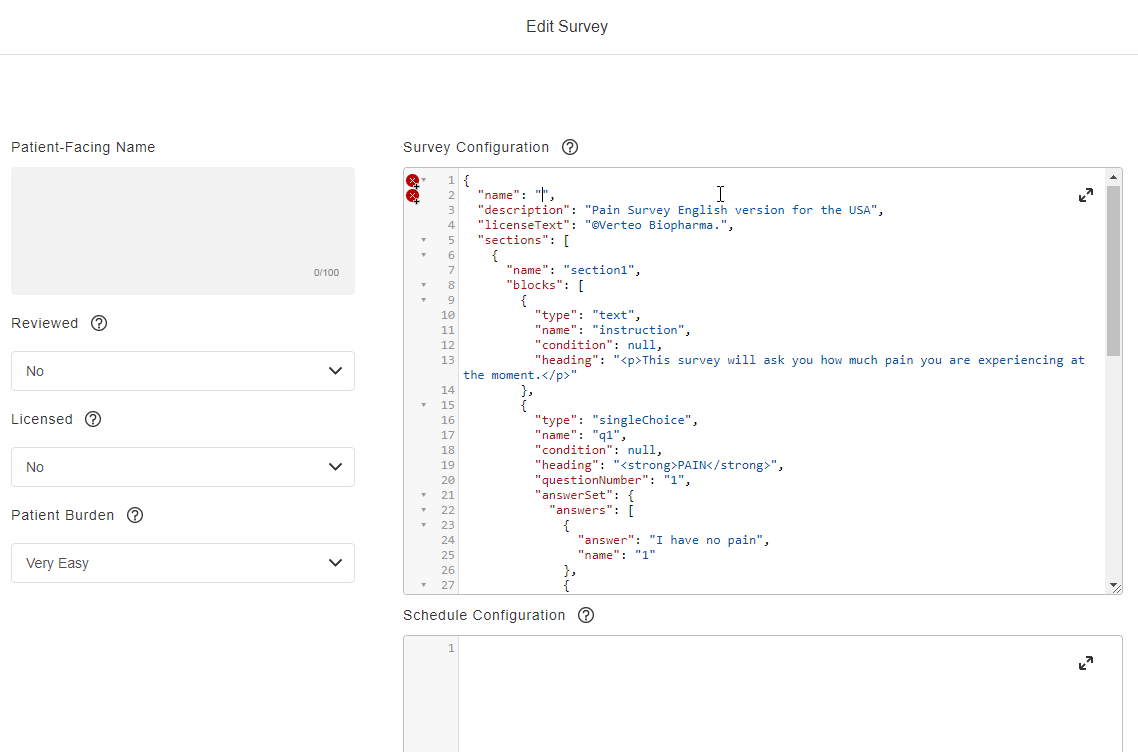1138x752 pixels.
Task: Click help icon beside Licensed label
Action: [93, 419]
